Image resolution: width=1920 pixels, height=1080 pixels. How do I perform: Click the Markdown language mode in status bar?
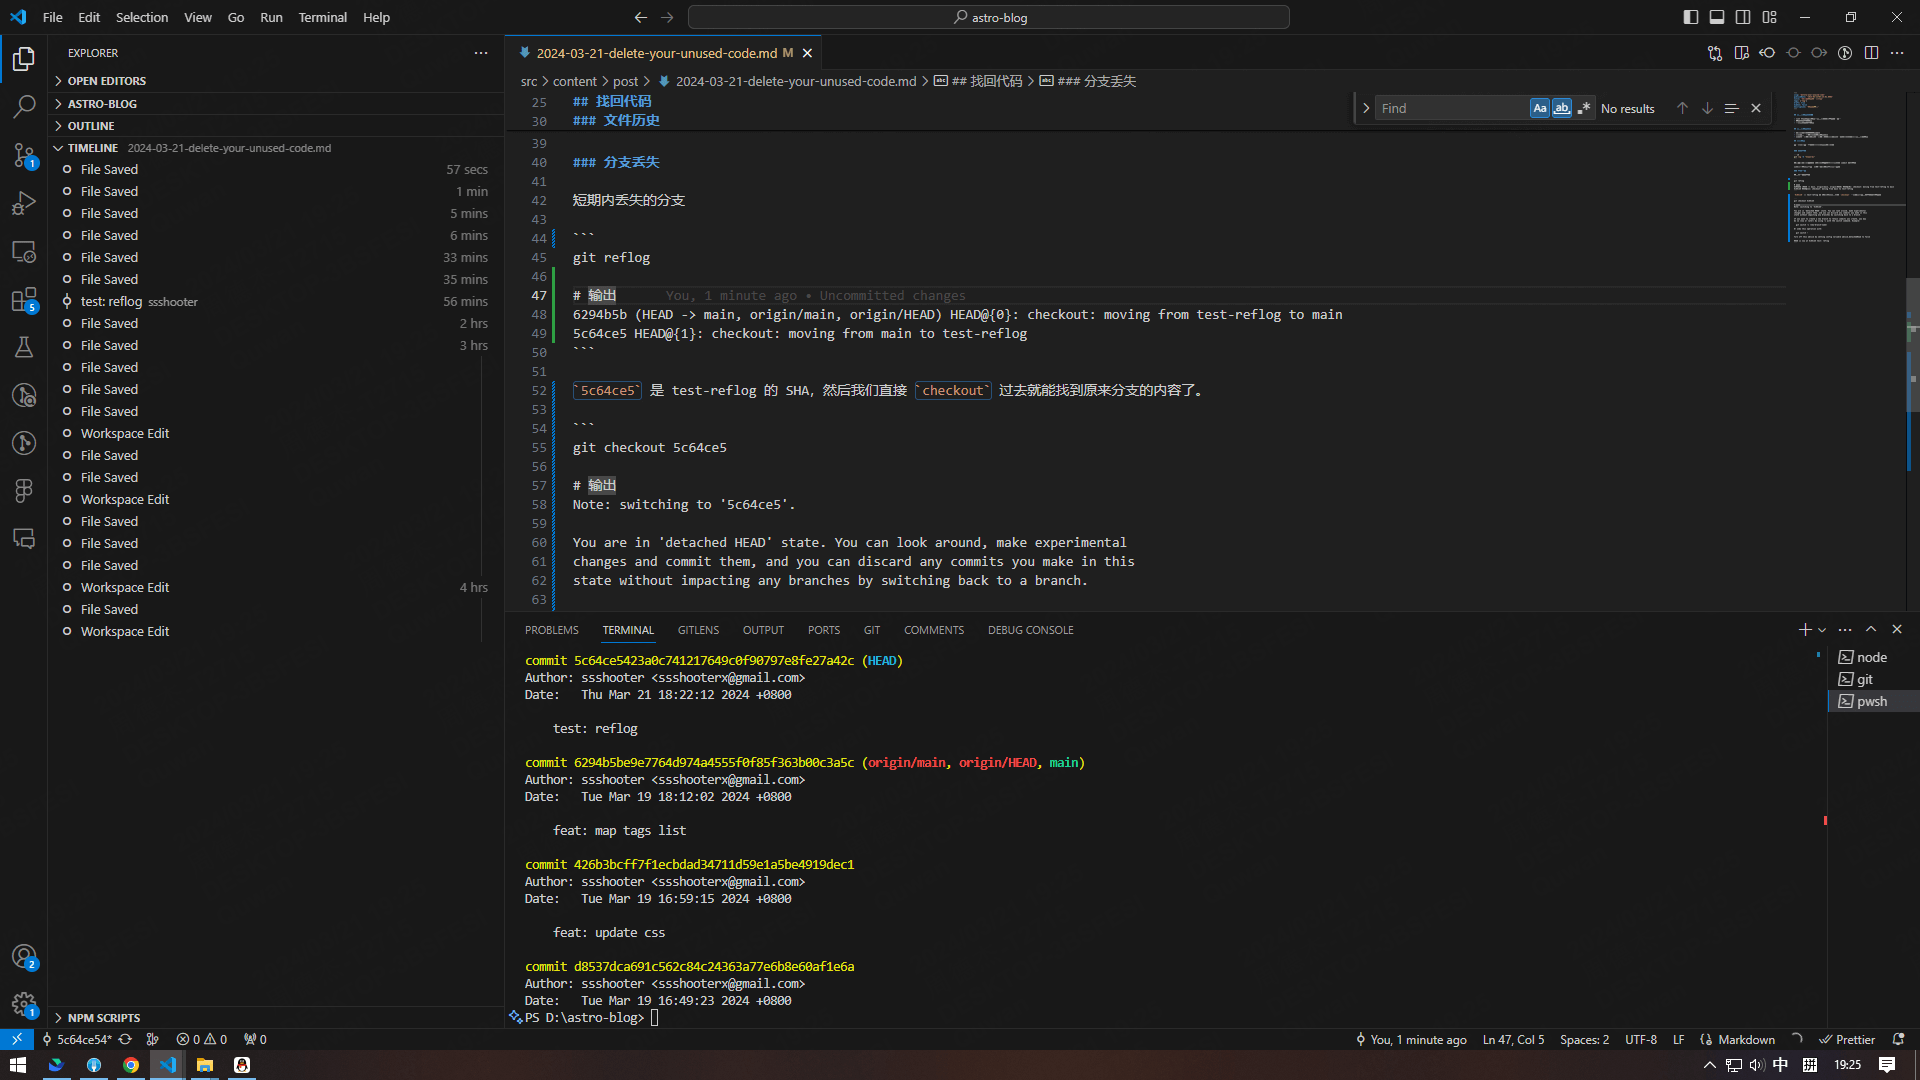(1743, 1039)
